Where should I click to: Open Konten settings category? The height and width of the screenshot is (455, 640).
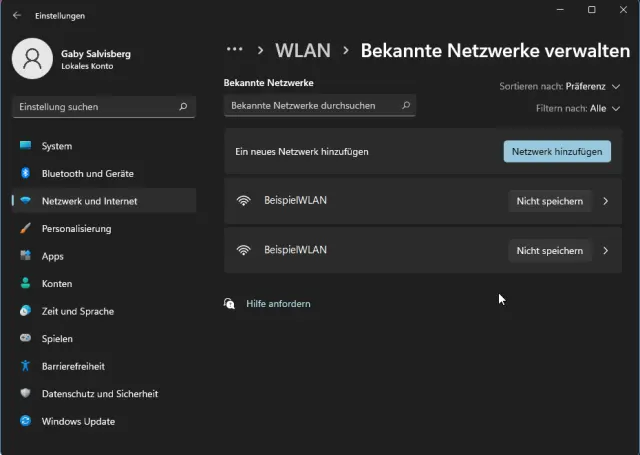104,284
